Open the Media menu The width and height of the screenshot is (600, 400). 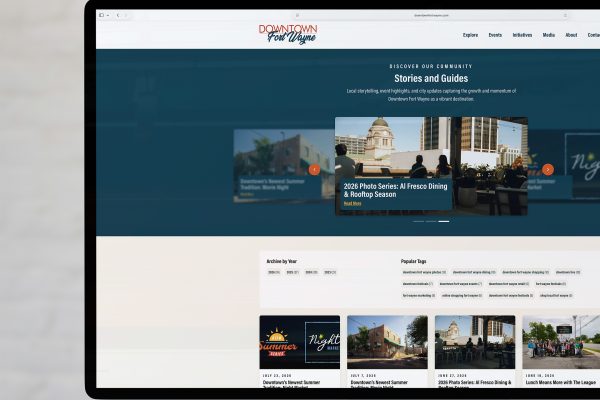[x=549, y=35]
